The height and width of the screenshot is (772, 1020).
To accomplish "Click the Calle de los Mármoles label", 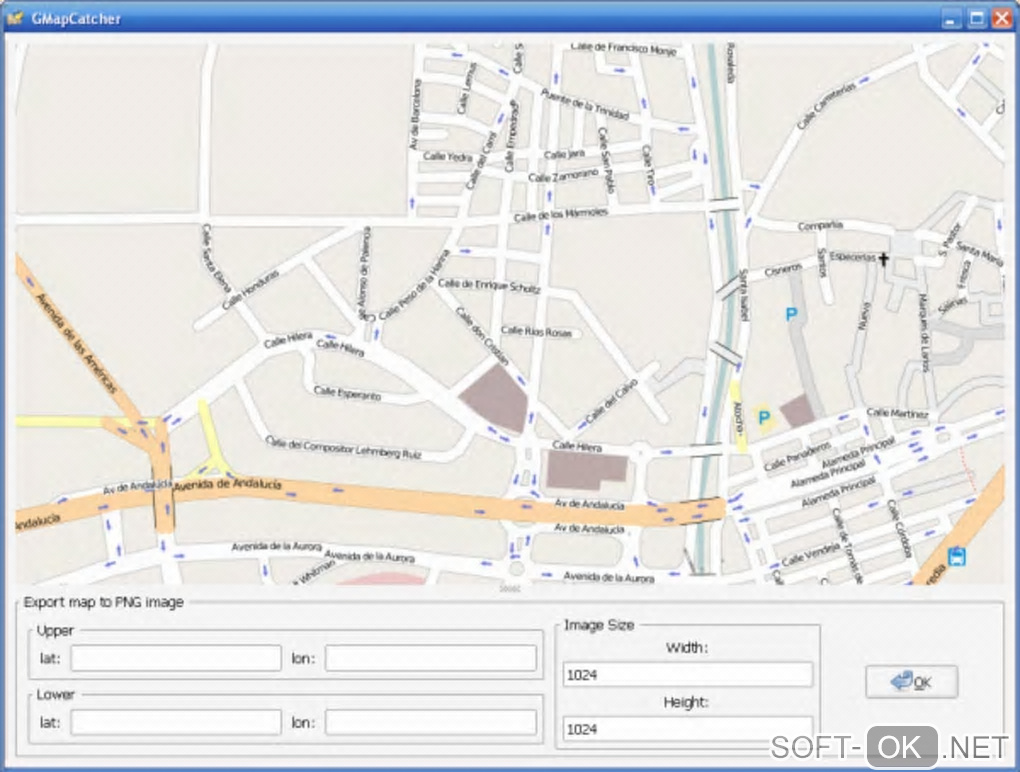I will coord(560,214).
